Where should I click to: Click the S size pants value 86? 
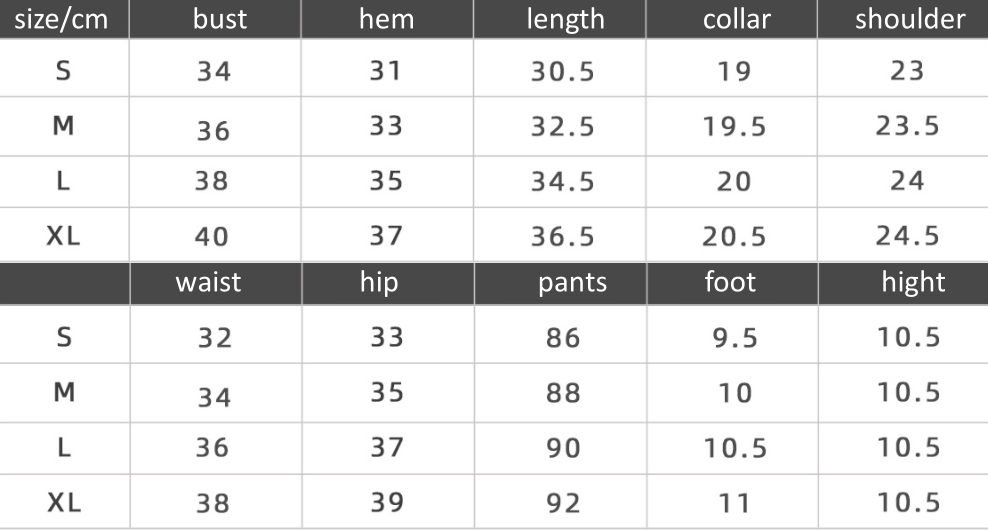point(563,338)
